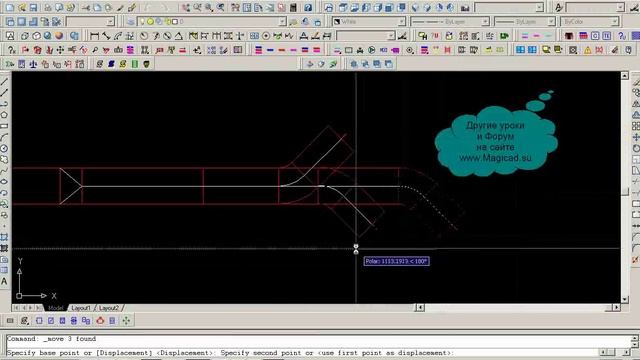Select the Spline curve draw tool
Viewport: 640px width, 360px height.
pos(4,171)
